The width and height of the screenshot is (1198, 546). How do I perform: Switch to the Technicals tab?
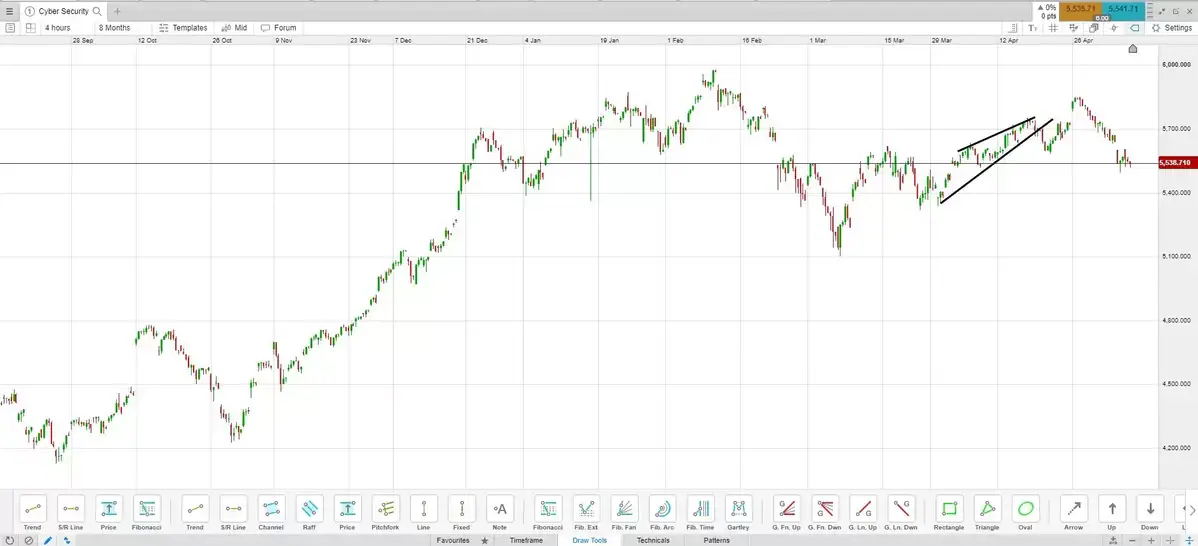(653, 540)
